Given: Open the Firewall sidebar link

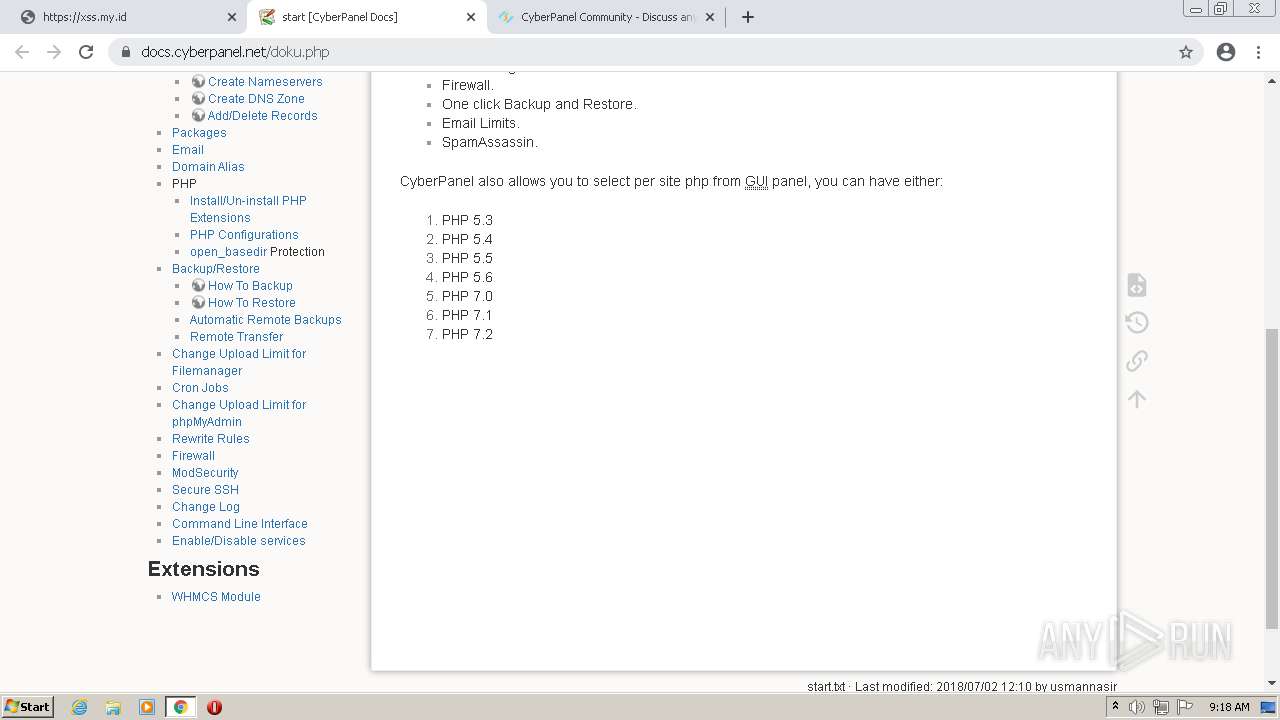Looking at the screenshot, I should click(x=193, y=455).
